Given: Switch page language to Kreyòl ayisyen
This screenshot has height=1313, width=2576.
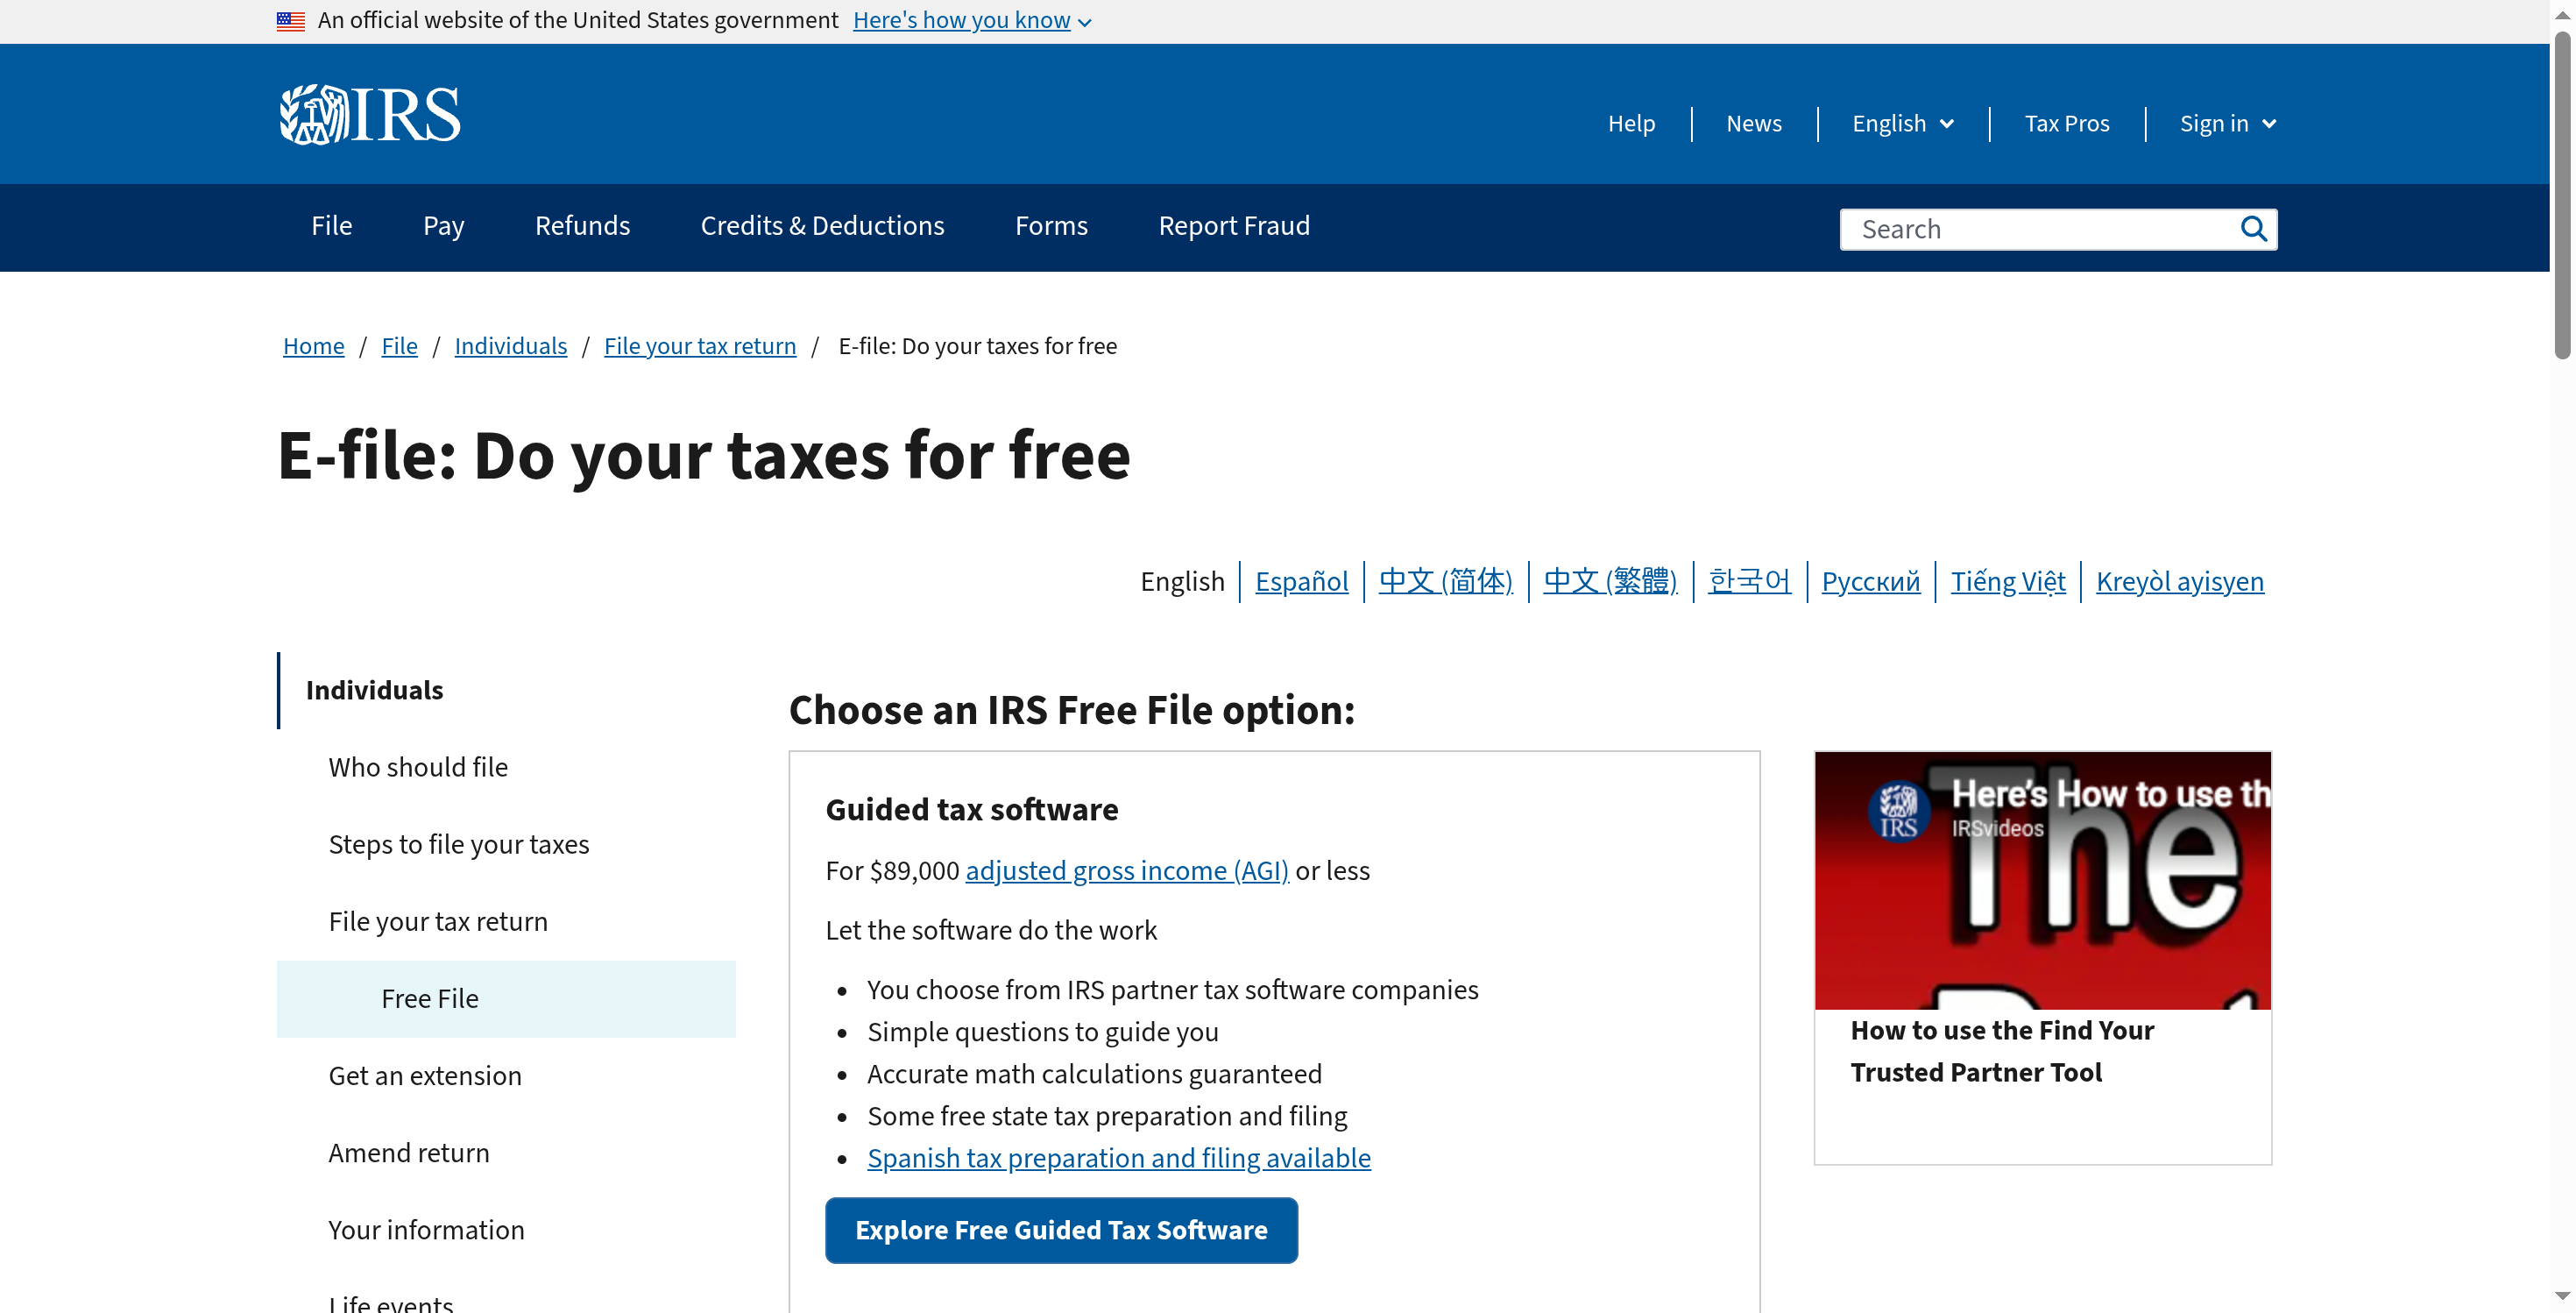Looking at the screenshot, I should pos(2179,581).
